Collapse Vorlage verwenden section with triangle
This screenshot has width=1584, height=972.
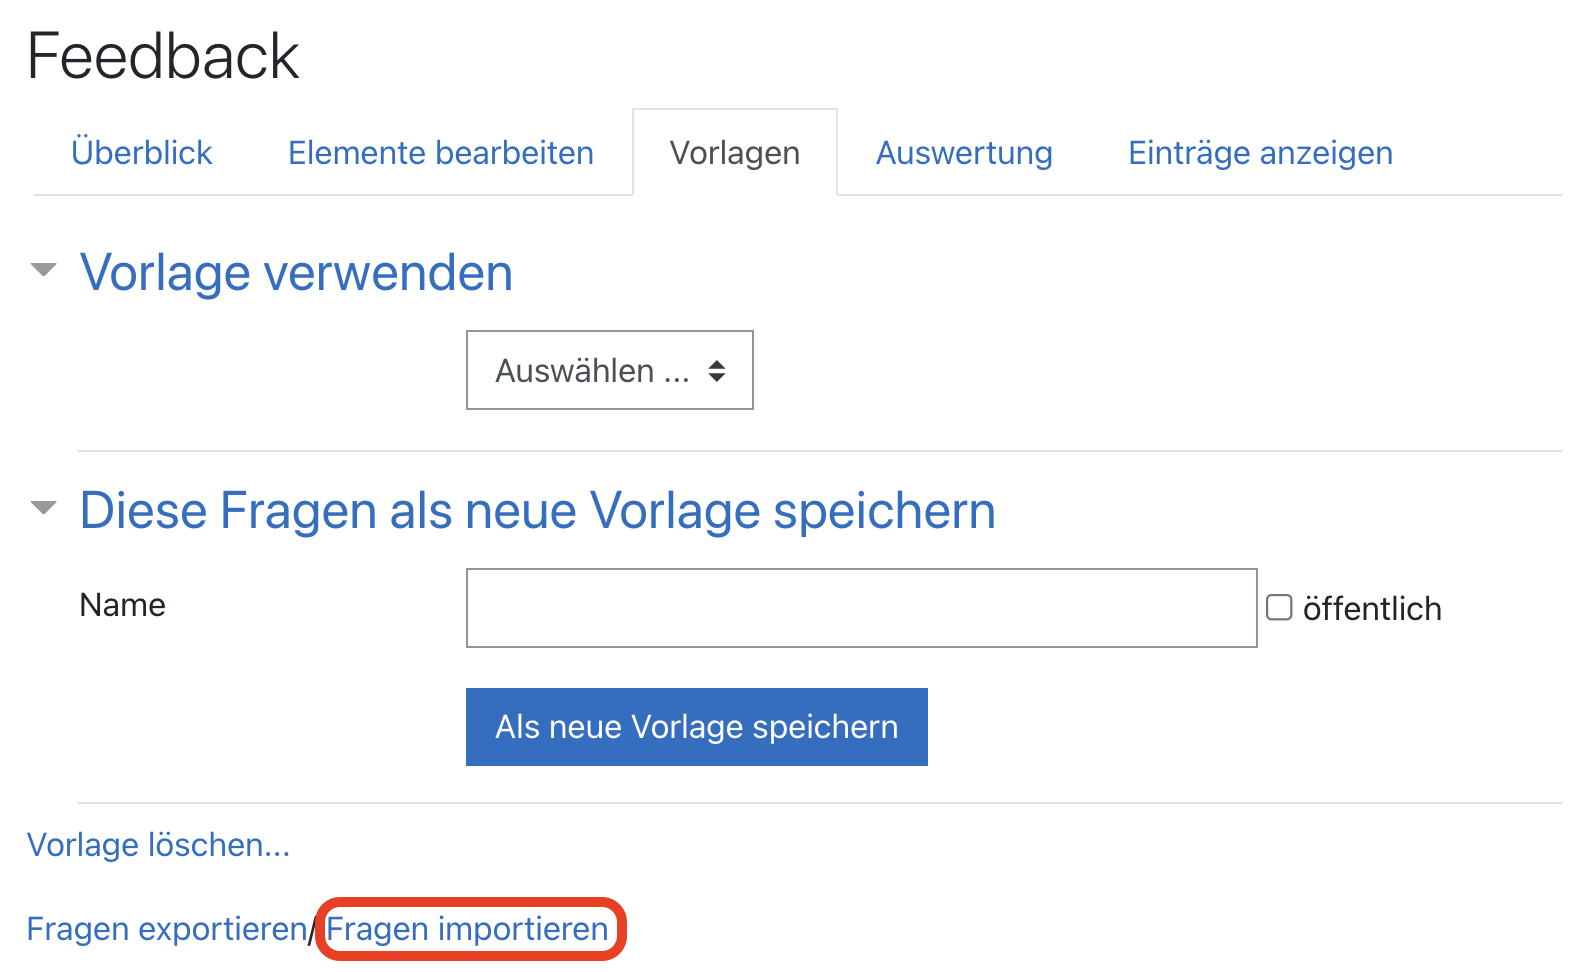(43, 270)
